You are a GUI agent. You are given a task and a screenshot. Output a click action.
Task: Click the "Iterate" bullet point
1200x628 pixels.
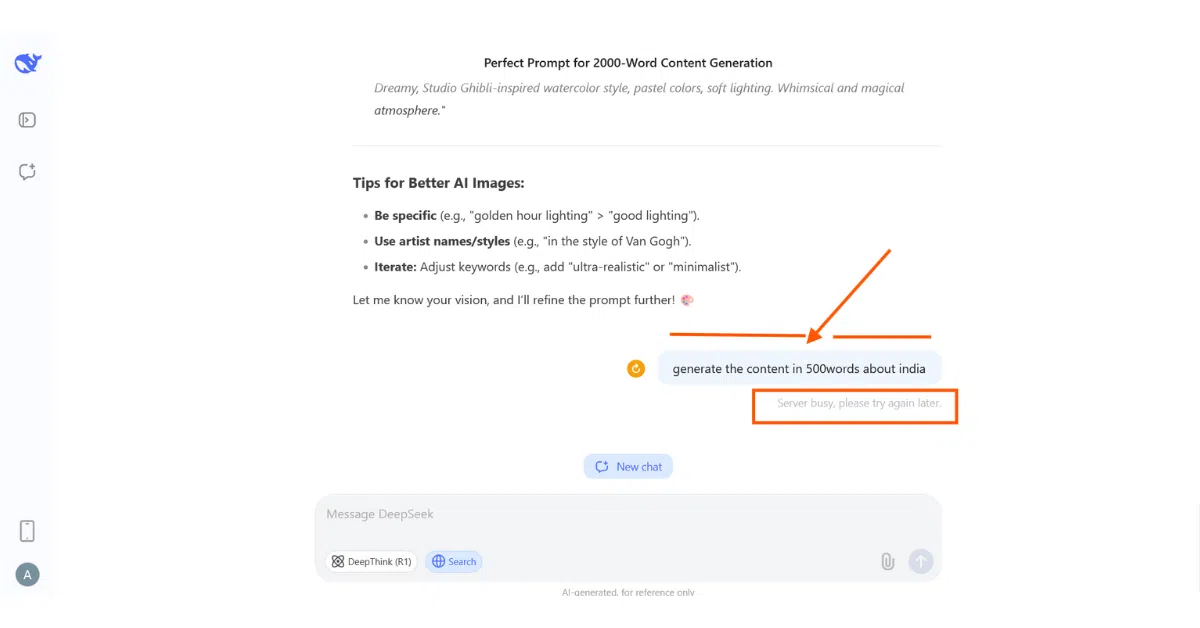(x=558, y=267)
